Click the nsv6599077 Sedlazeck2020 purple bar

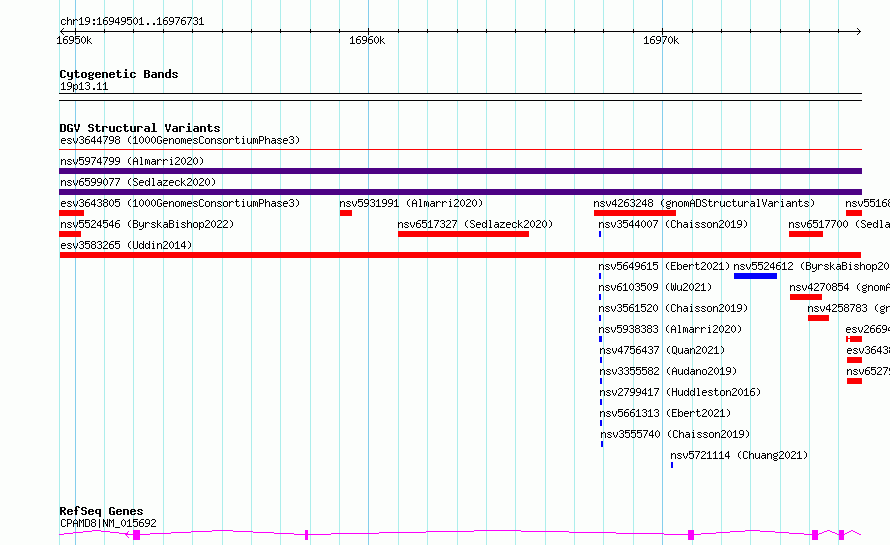(460, 192)
